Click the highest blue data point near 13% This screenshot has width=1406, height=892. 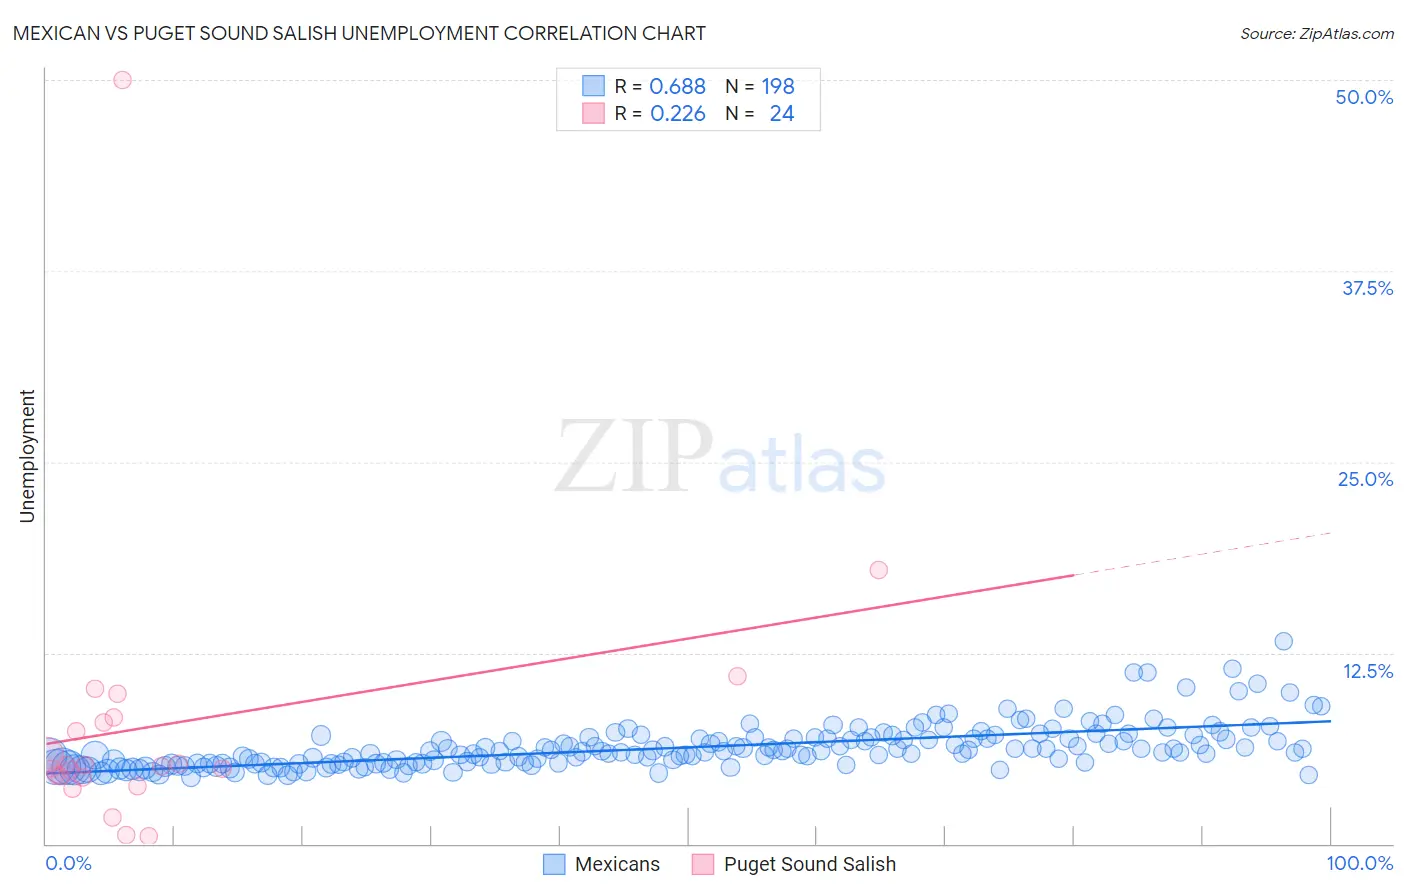pos(1284,641)
